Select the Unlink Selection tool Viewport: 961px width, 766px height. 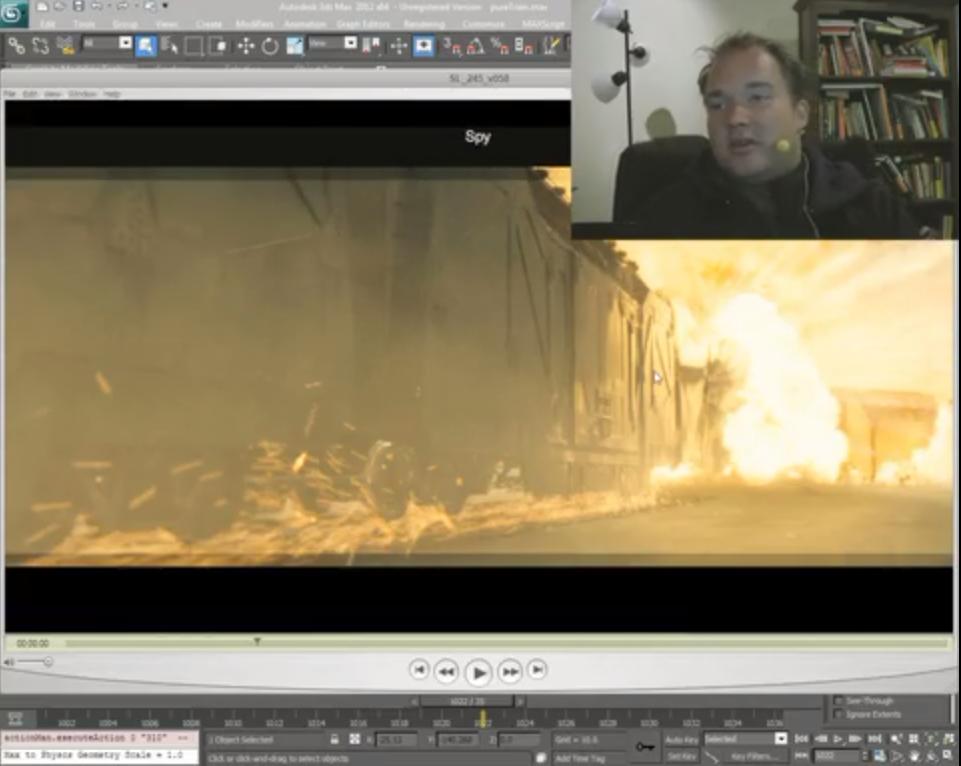coord(40,46)
